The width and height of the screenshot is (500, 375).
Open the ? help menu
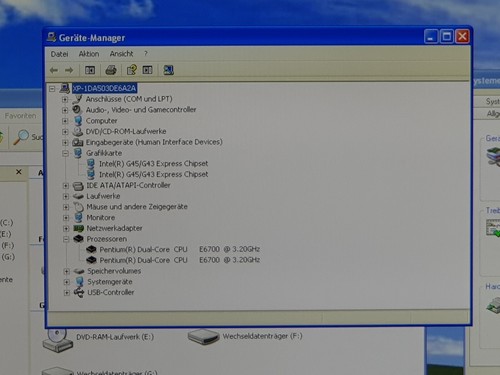coord(146,54)
